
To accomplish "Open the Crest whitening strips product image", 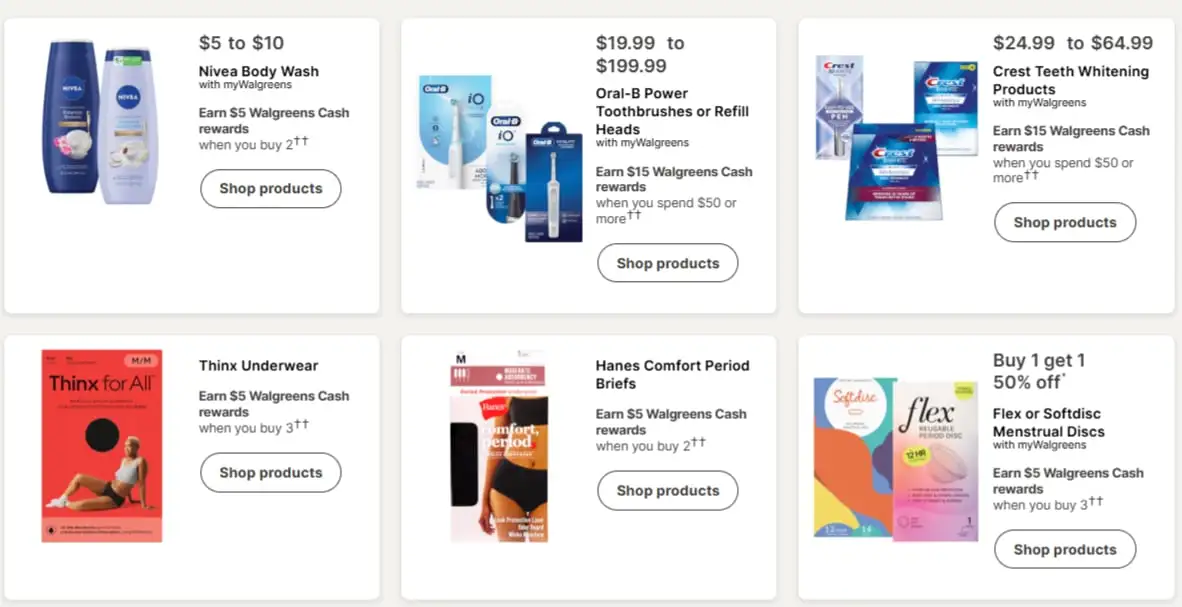I will [x=896, y=136].
